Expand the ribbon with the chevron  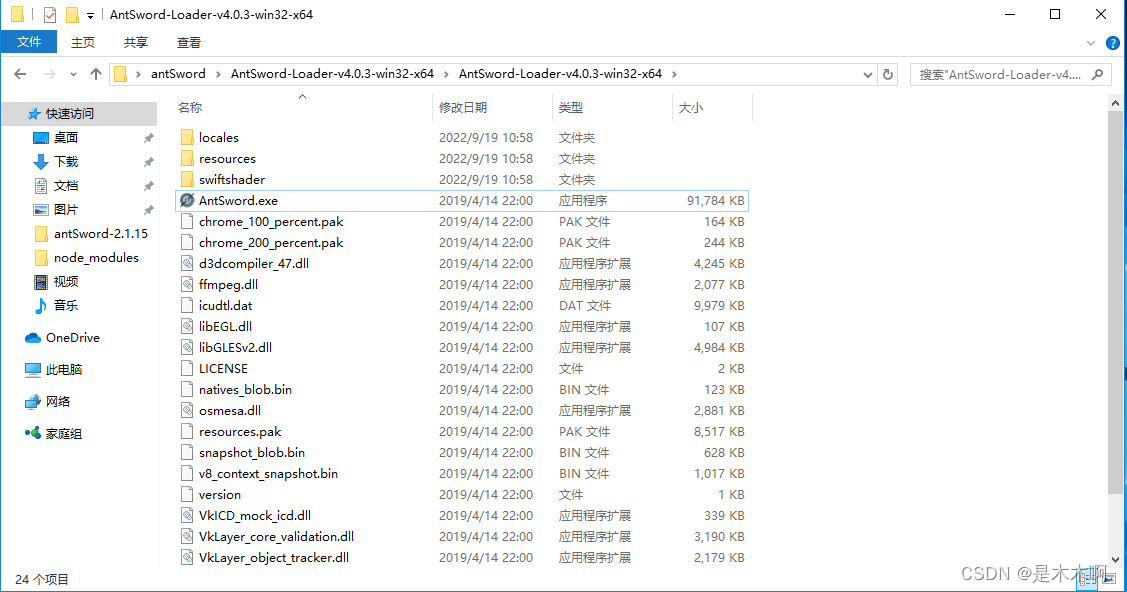coord(1090,43)
